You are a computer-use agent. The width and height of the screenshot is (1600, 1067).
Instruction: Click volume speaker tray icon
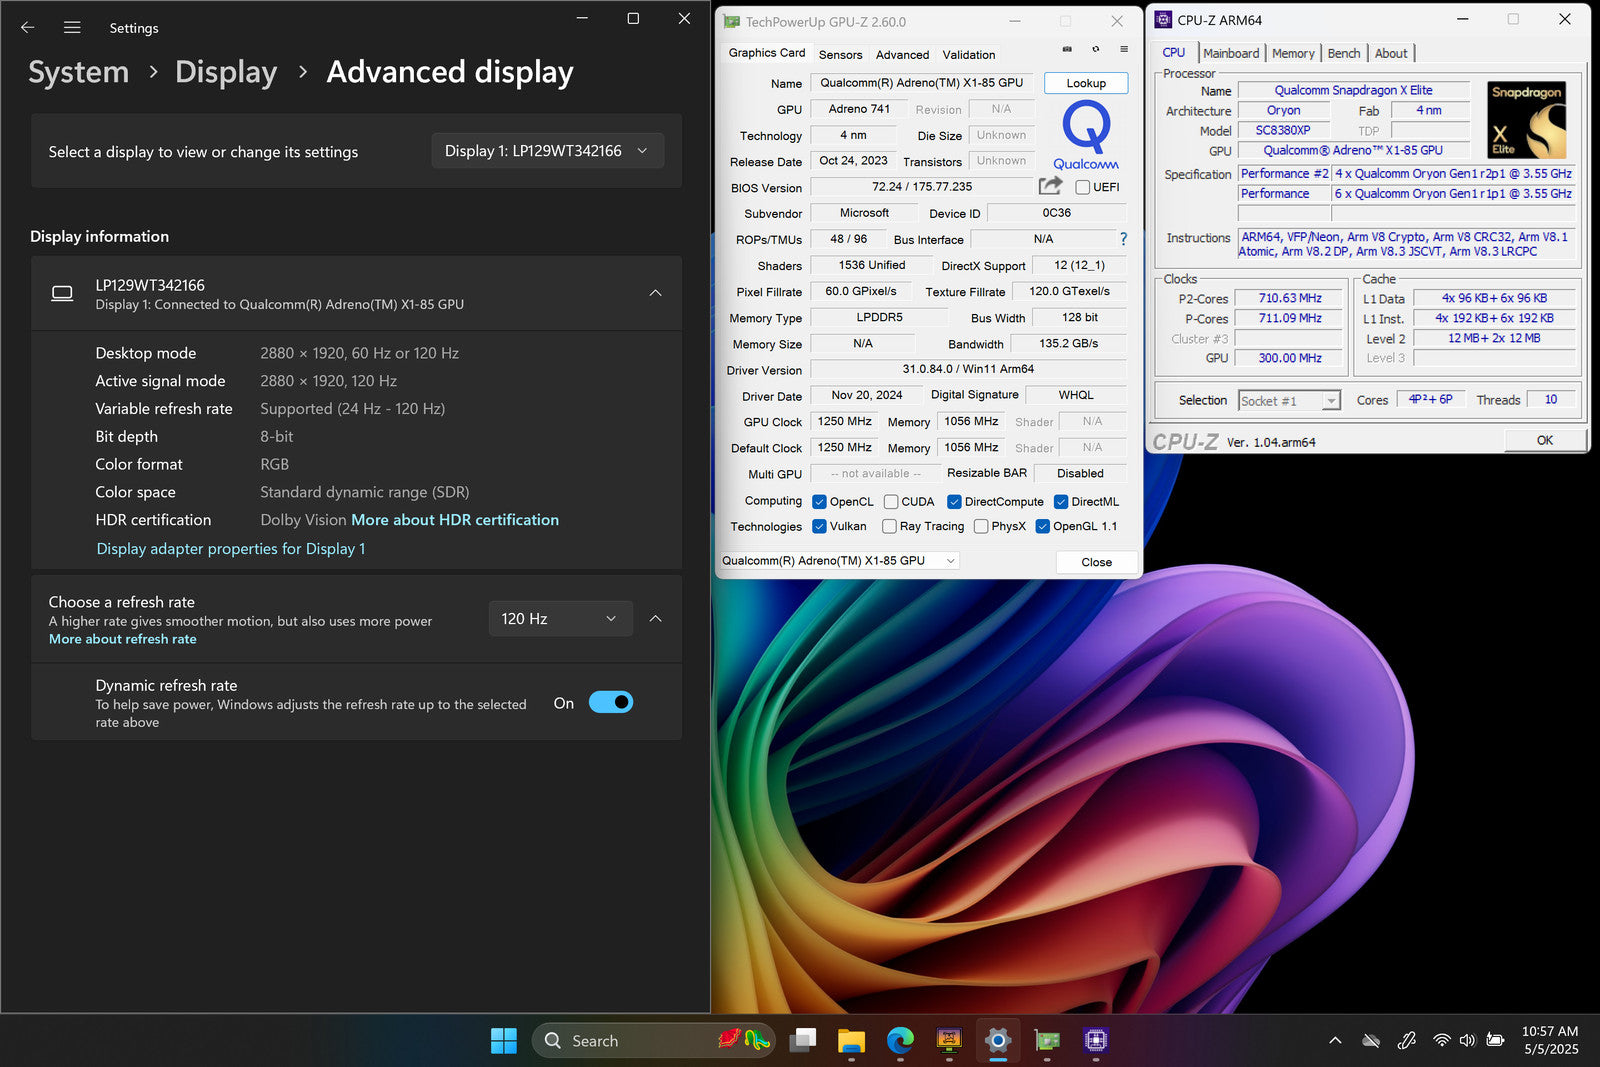pyautogui.click(x=1467, y=1041)
